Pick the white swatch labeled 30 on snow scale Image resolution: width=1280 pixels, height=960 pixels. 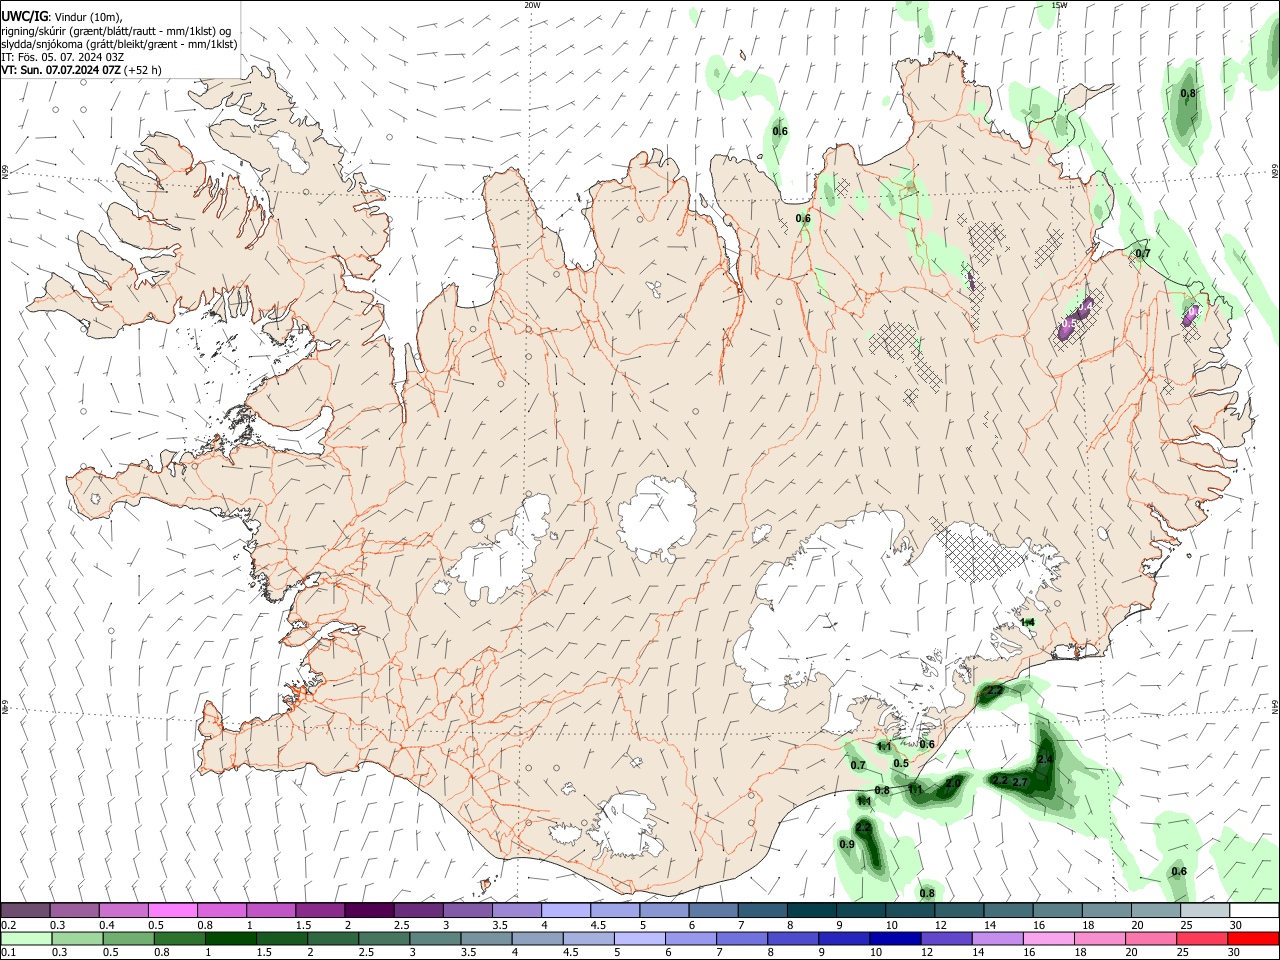tap(1254, 910)
